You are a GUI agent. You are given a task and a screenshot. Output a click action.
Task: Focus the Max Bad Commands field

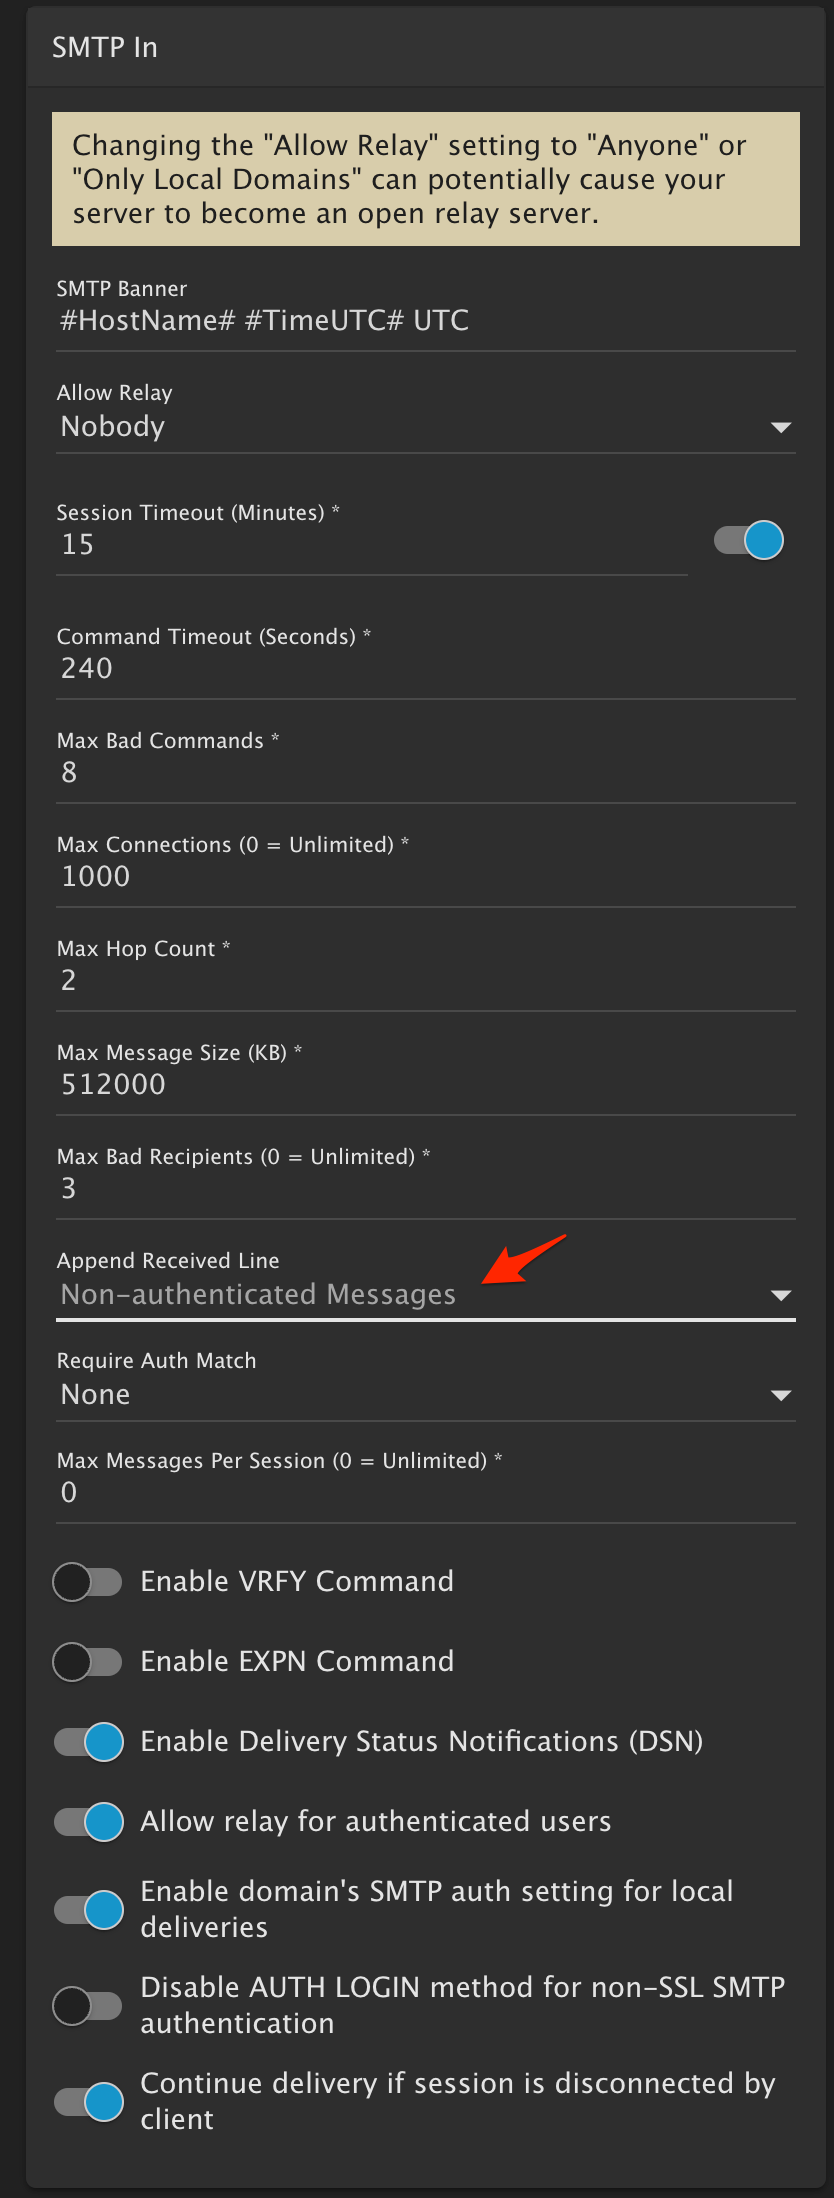point(425,773)
